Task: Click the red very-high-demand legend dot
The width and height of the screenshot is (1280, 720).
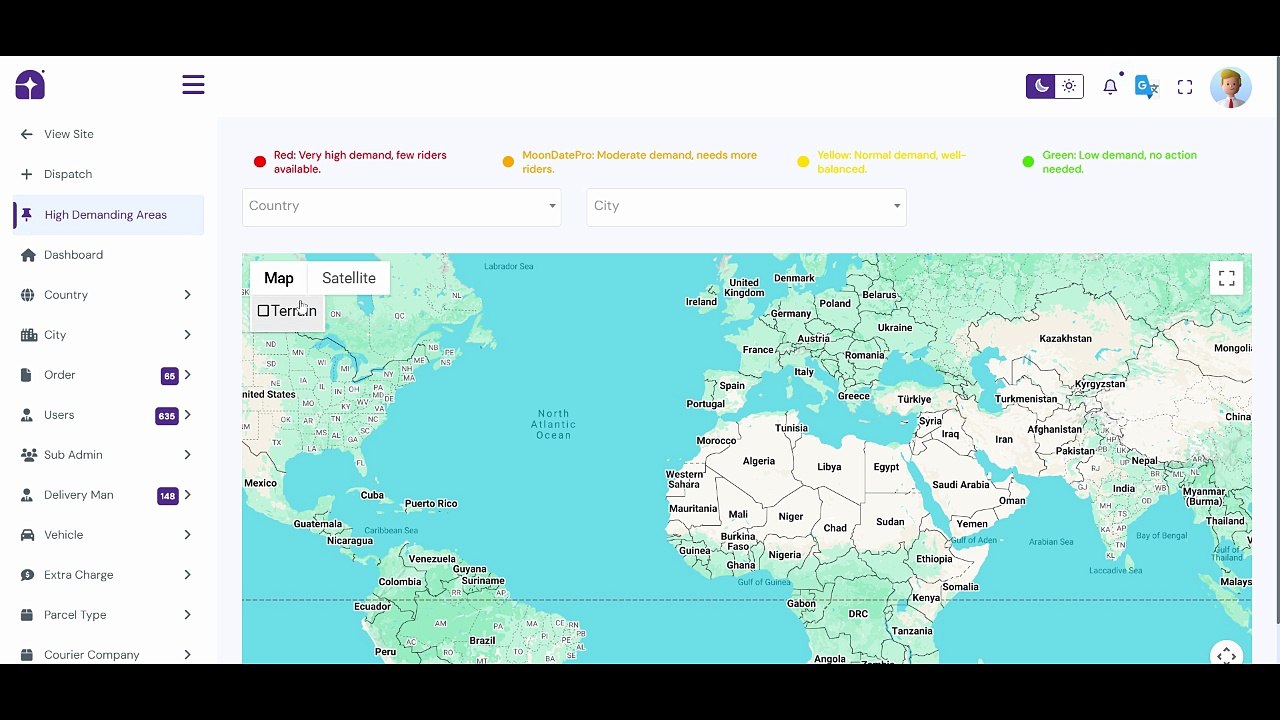Action: pyautogui.click(x=260, y=162)
